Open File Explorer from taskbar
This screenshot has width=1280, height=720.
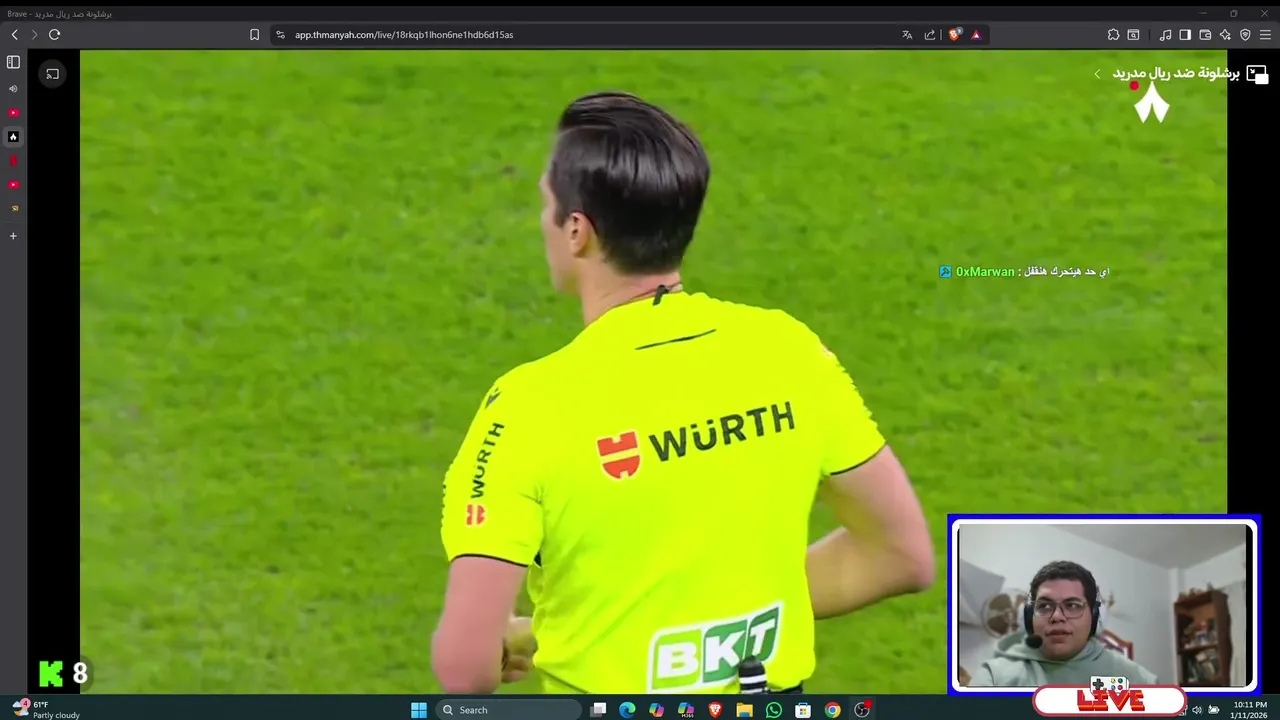pos(744,710)
